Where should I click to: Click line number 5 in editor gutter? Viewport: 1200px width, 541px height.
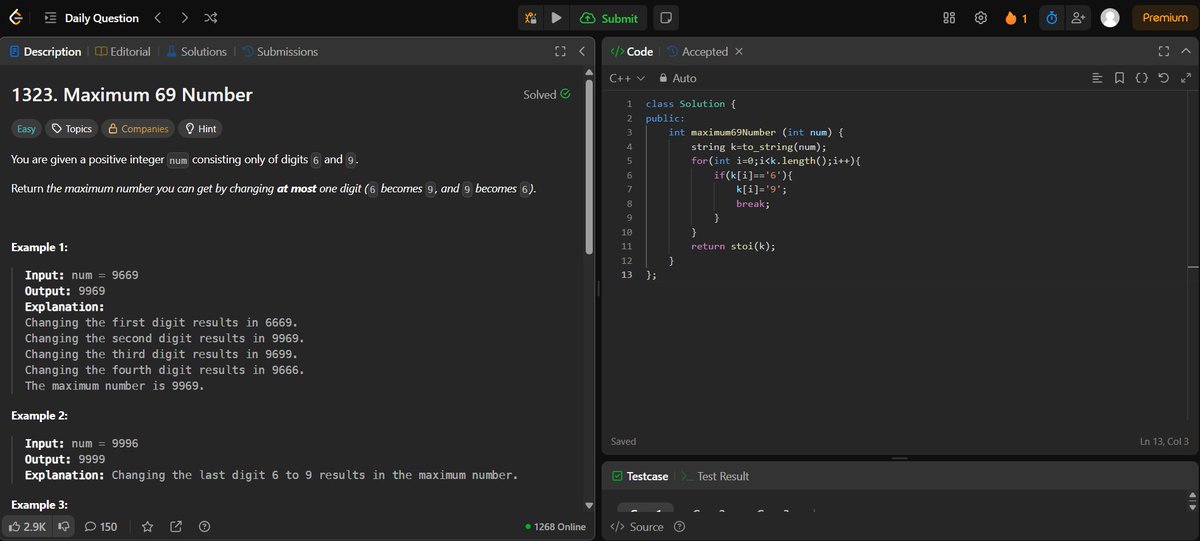[x=627, y=160]
